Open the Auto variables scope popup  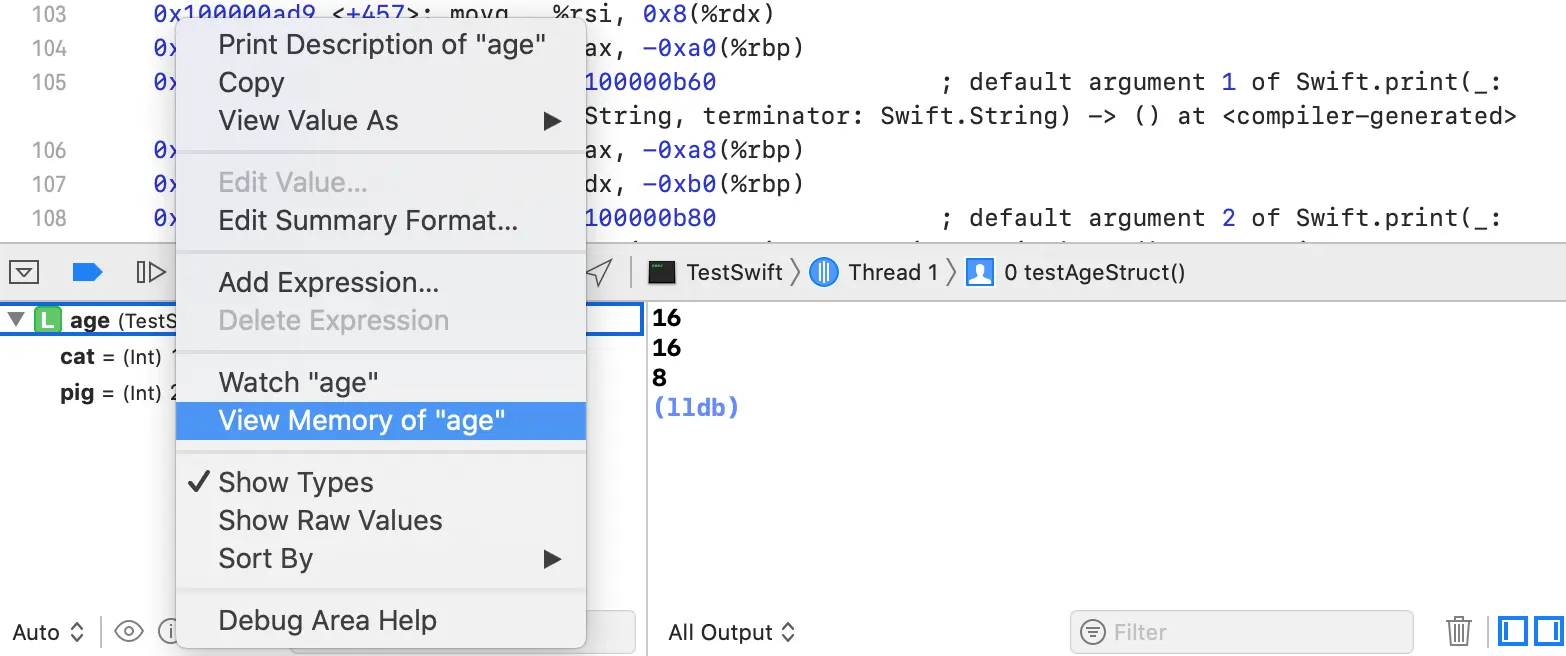(49, 632)
